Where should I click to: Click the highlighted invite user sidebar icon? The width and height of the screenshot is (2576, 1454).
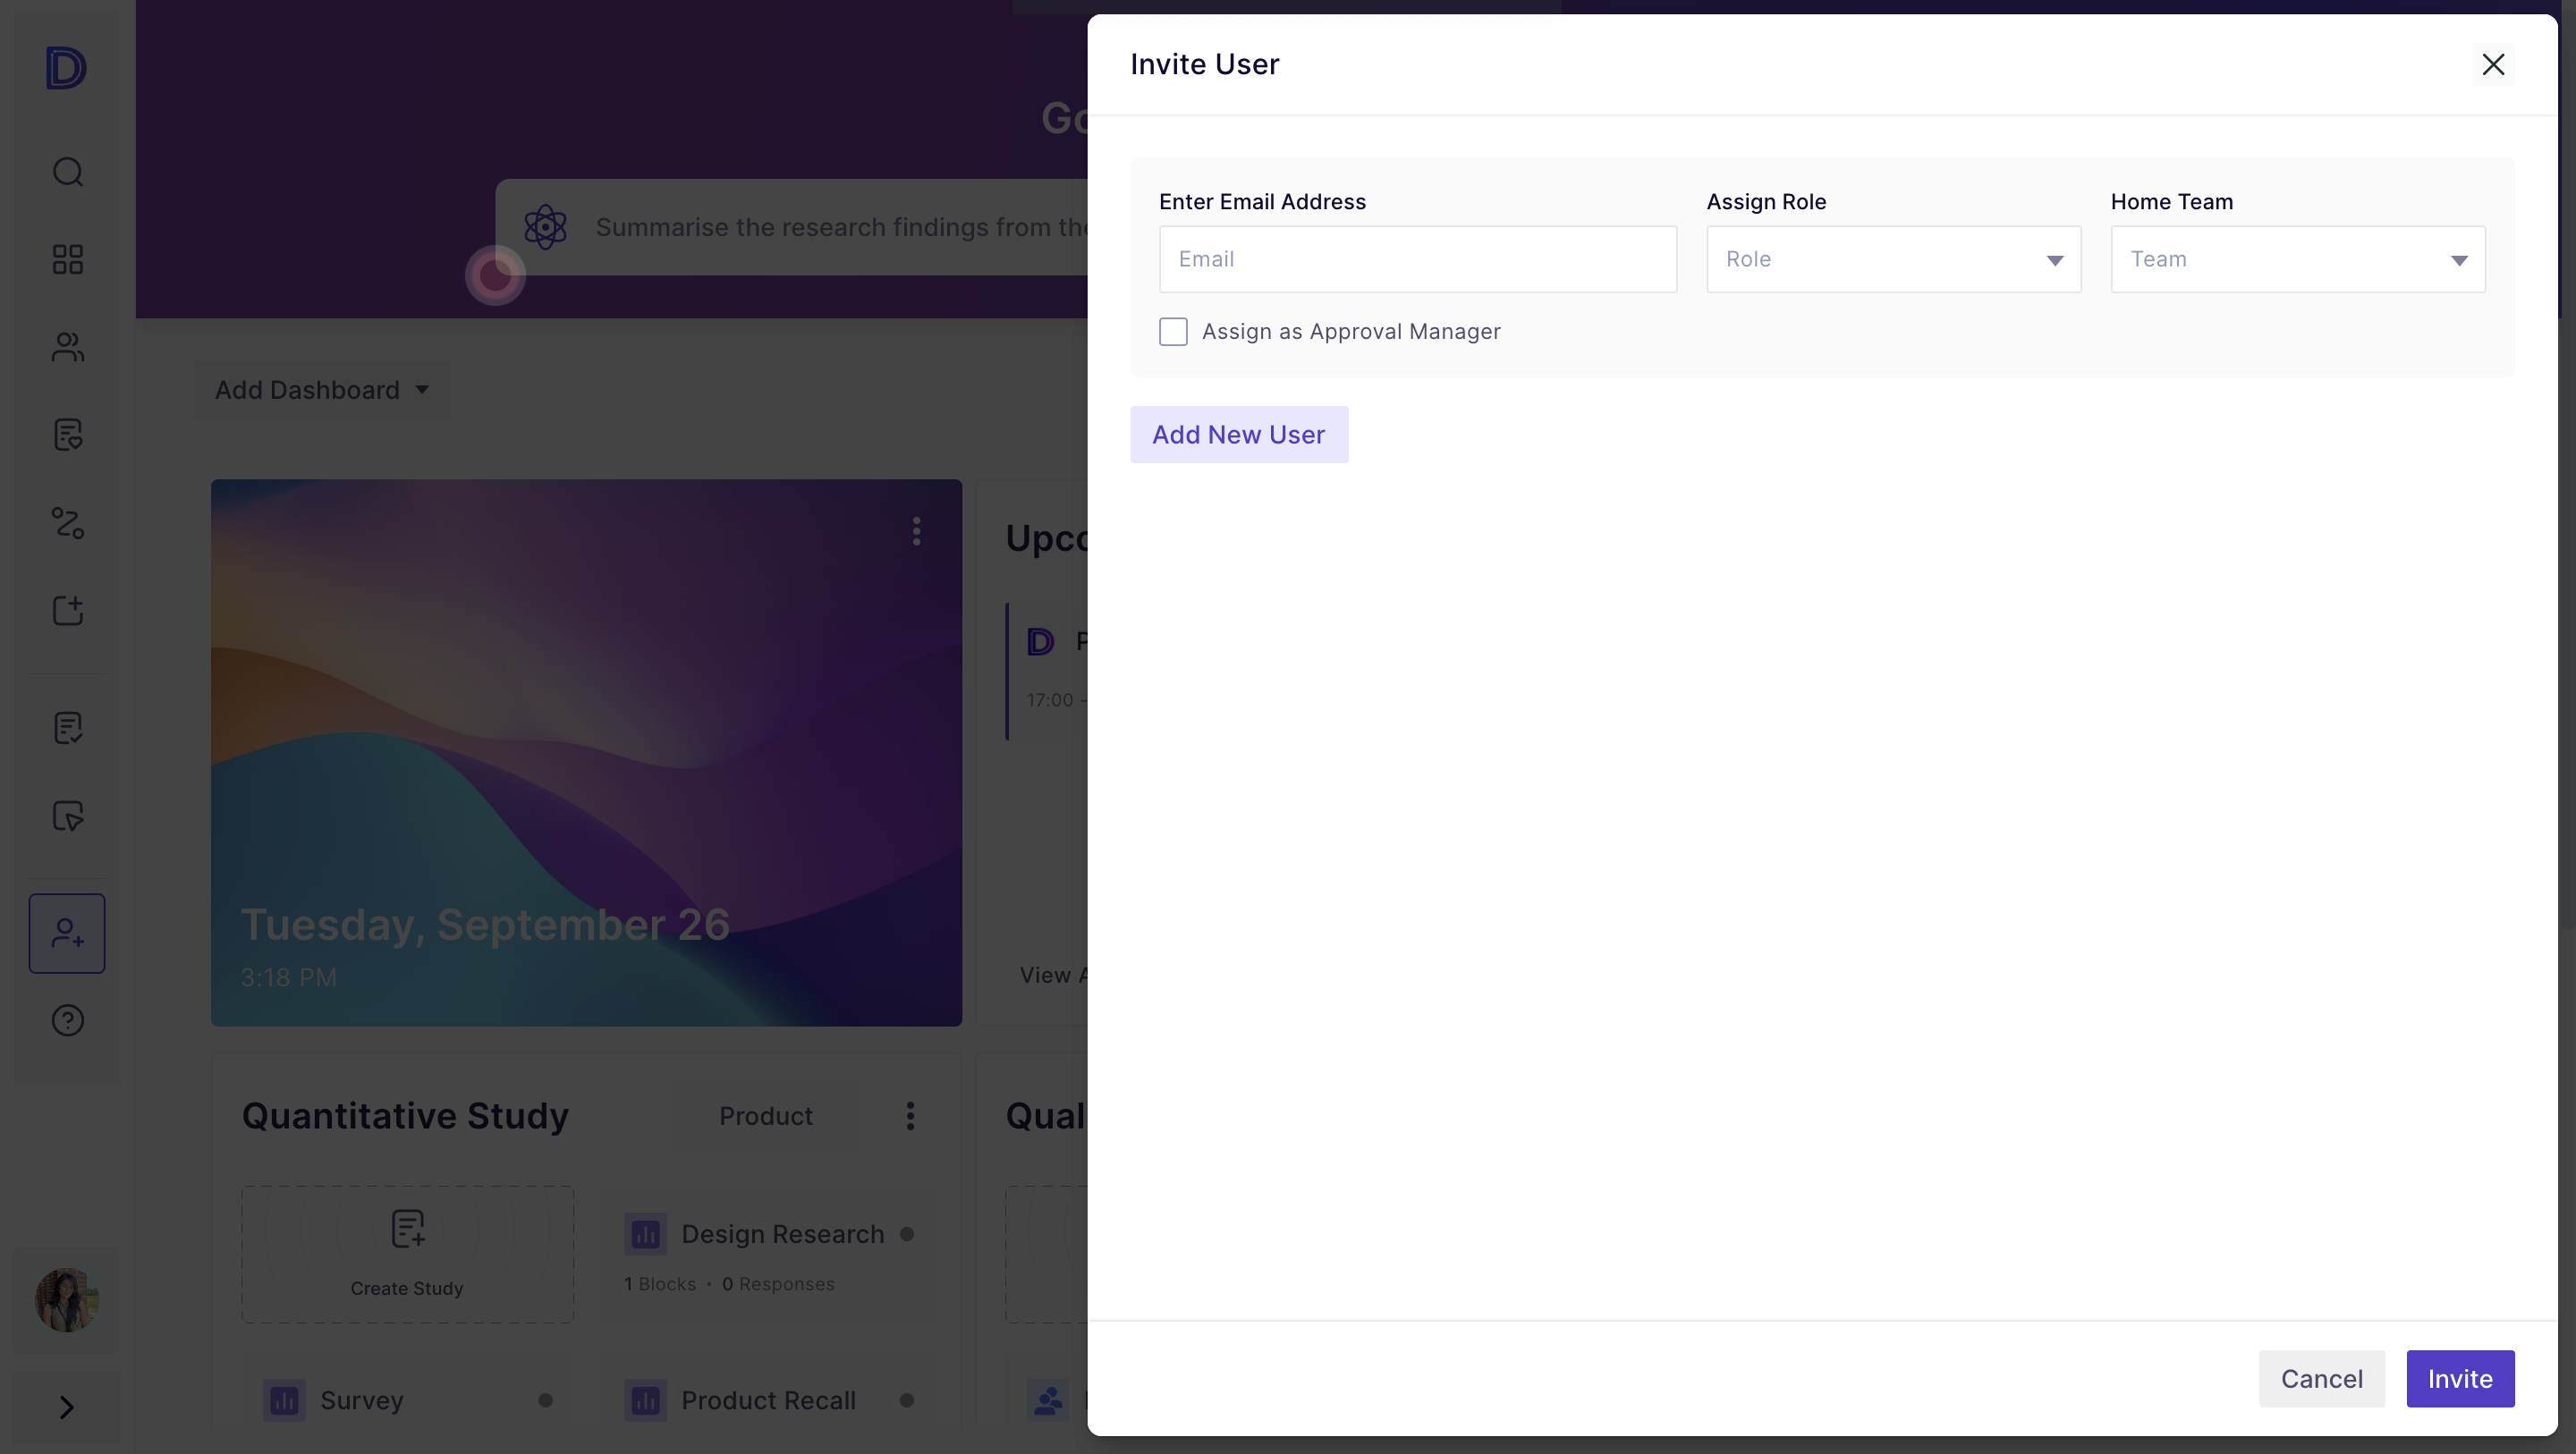(66, 932)
